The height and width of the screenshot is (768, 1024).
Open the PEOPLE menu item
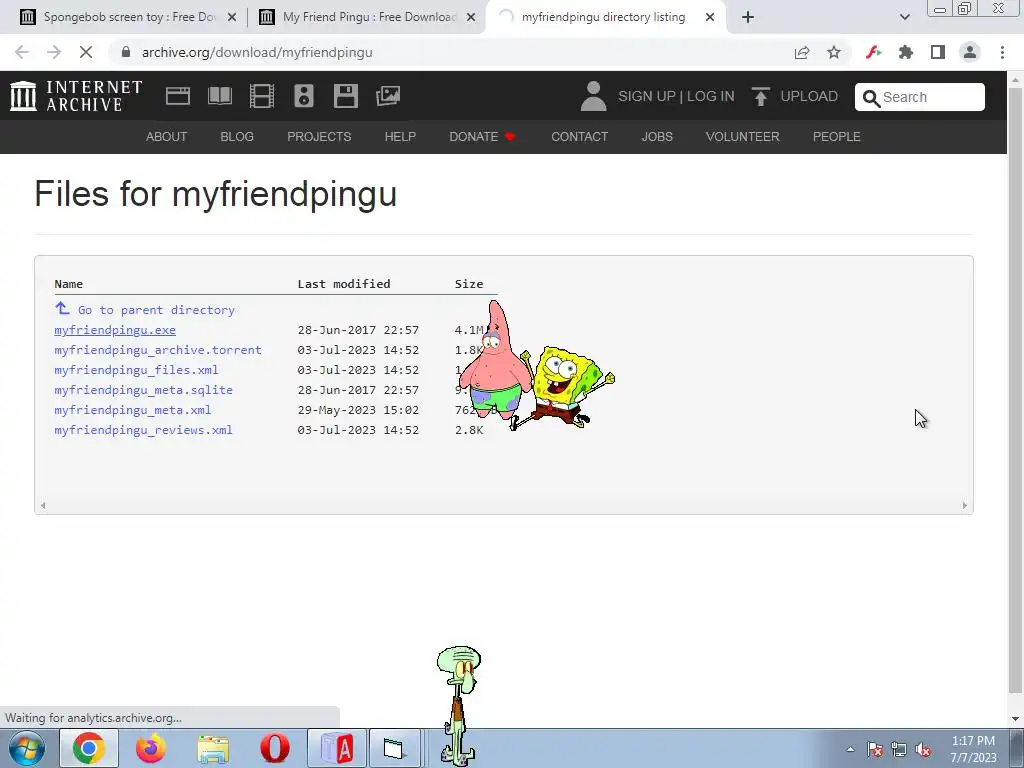tap(837, 136)
